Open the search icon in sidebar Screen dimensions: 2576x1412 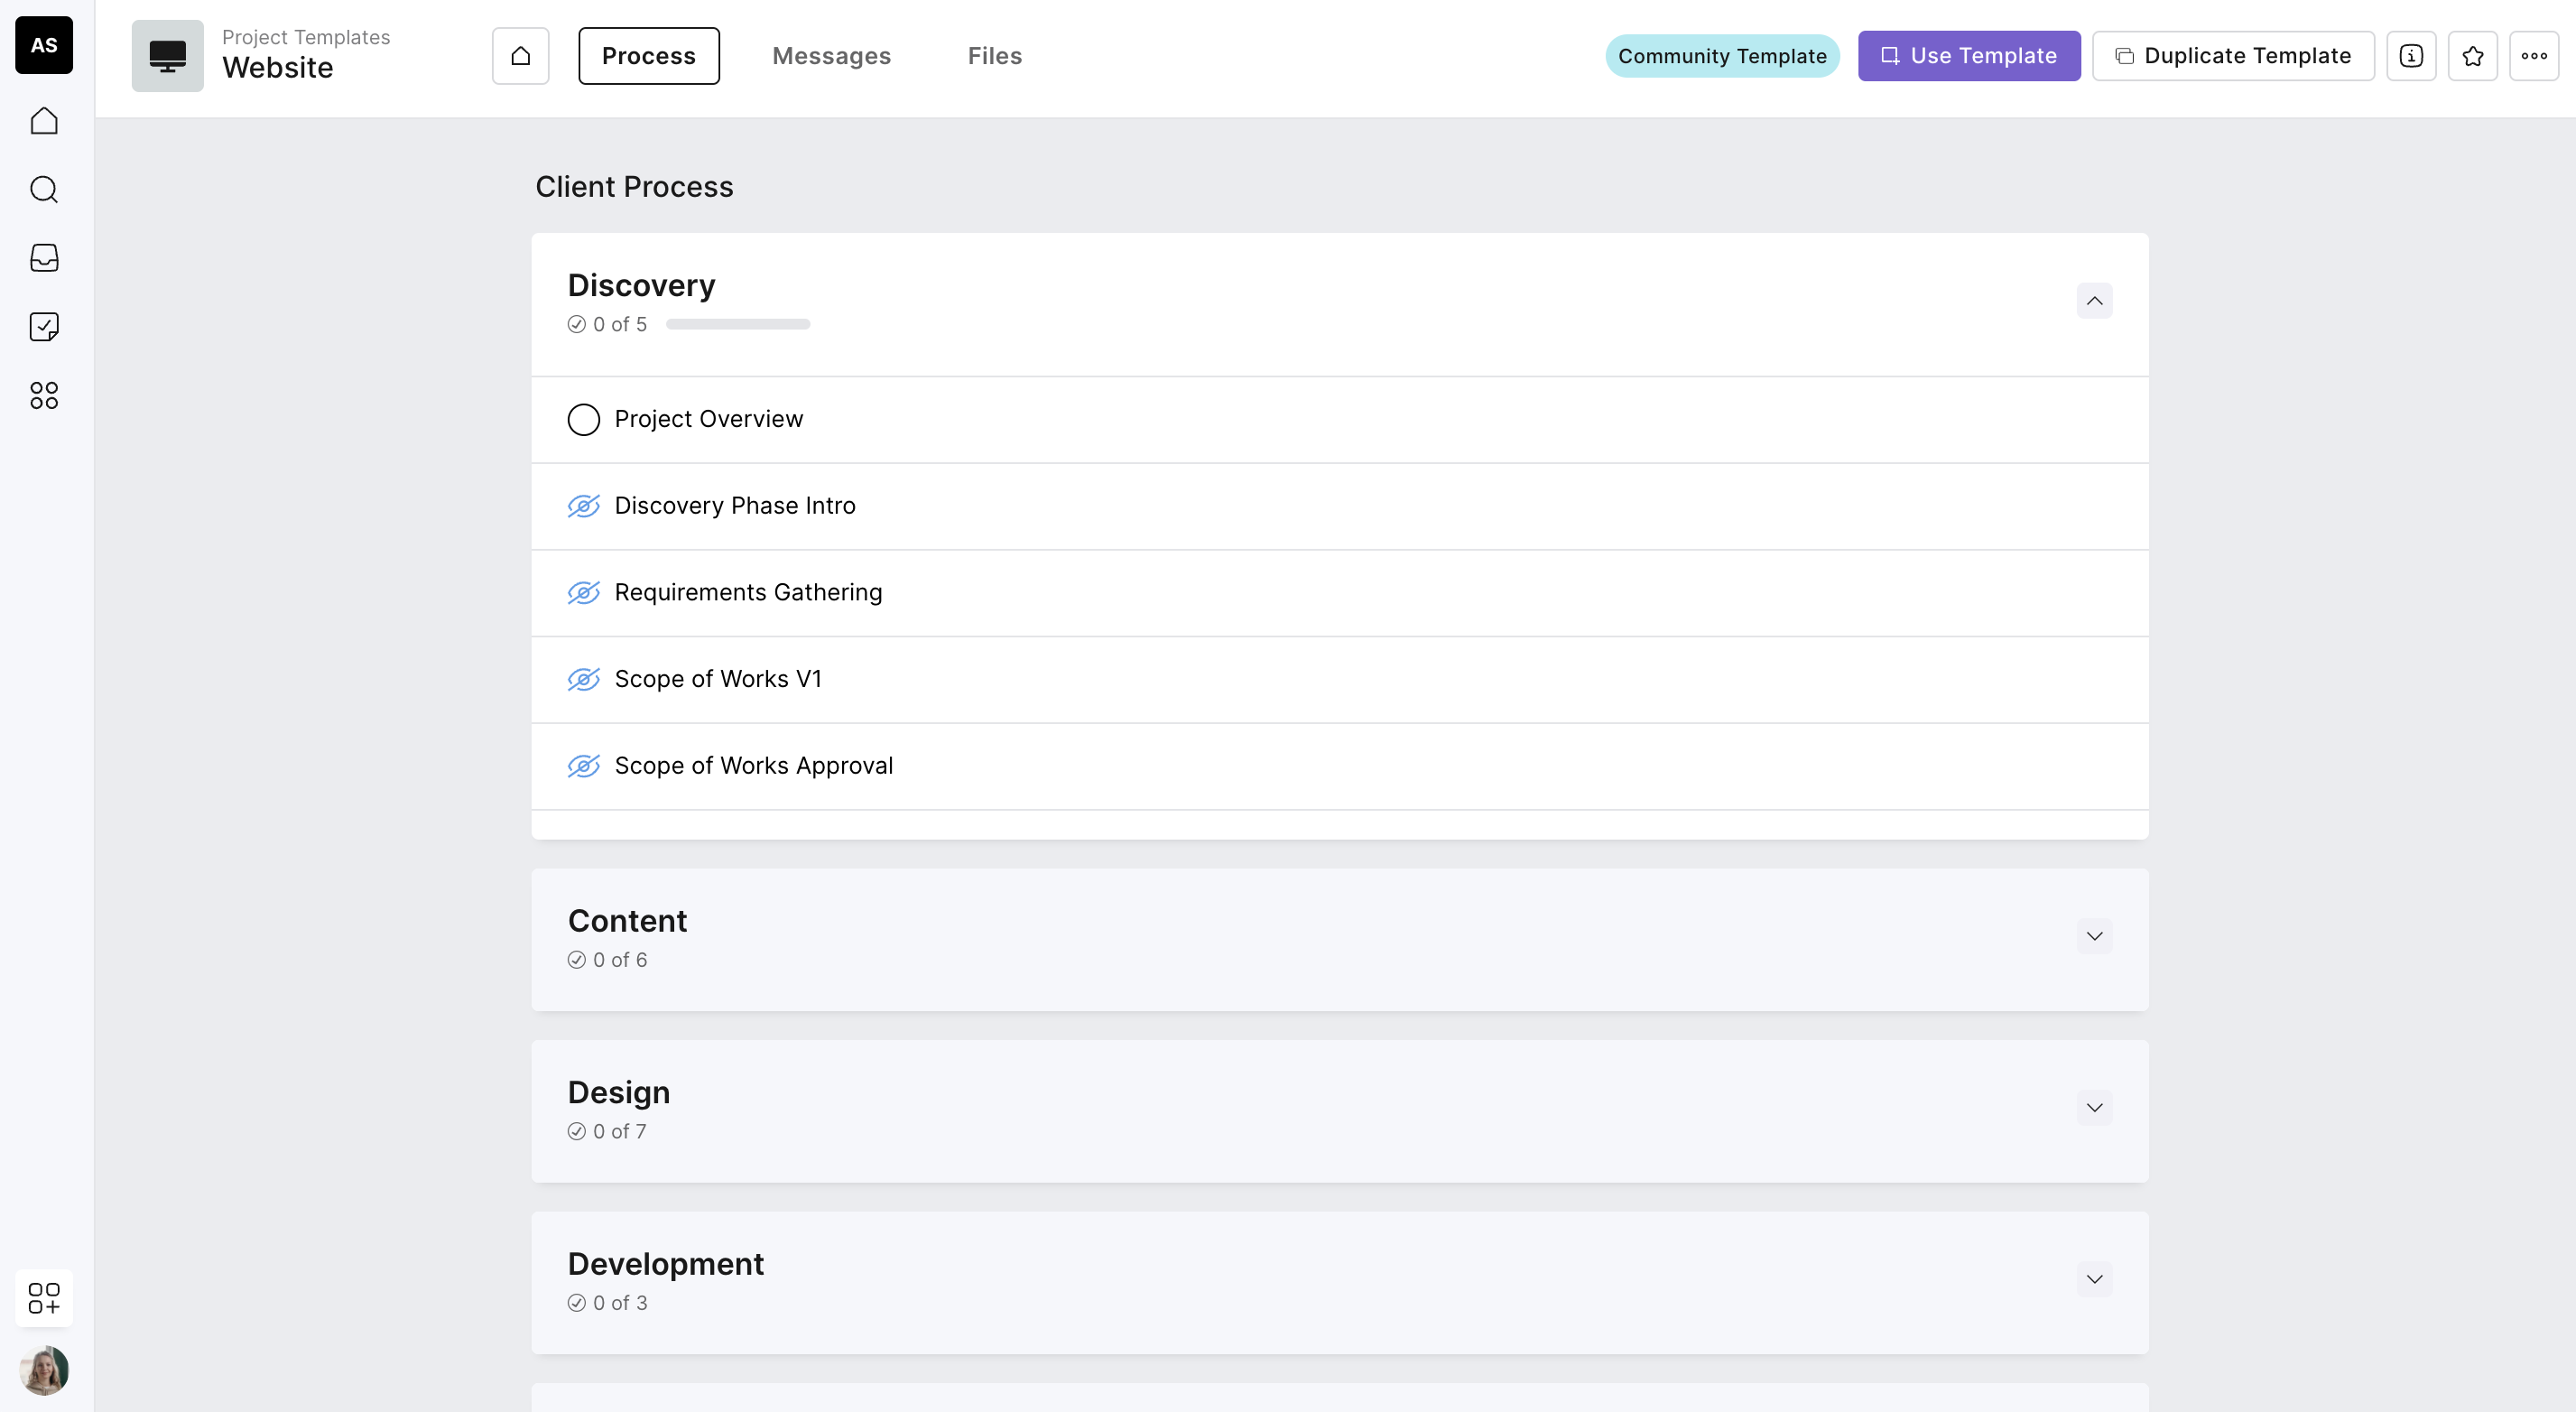click(44, 189)
